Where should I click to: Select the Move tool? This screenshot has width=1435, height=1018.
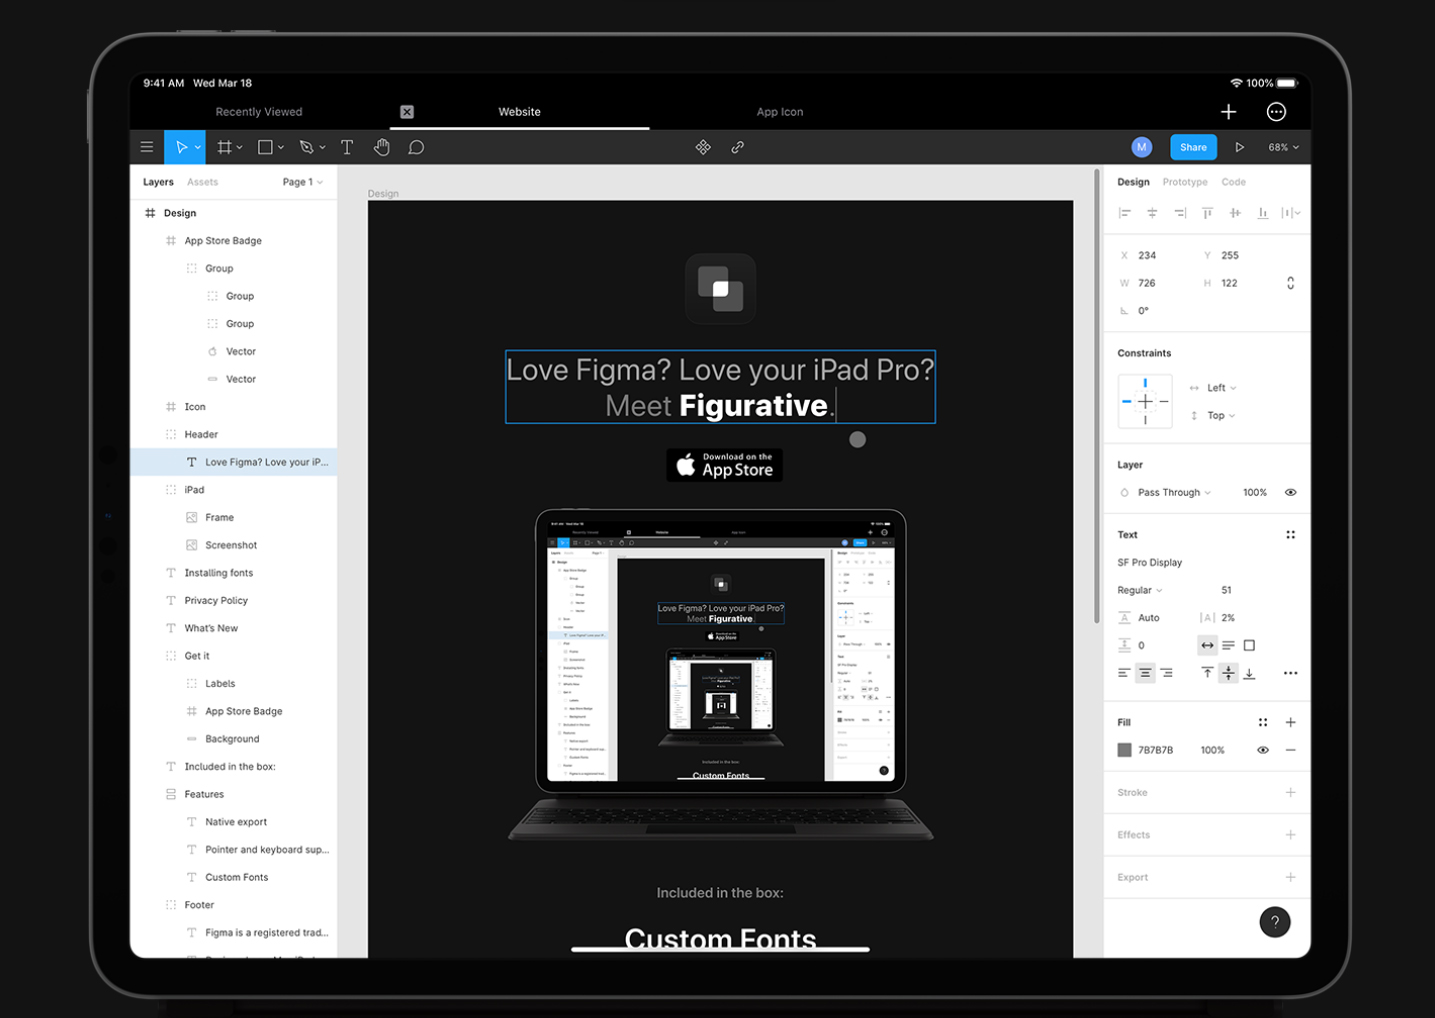pos(181,147)
